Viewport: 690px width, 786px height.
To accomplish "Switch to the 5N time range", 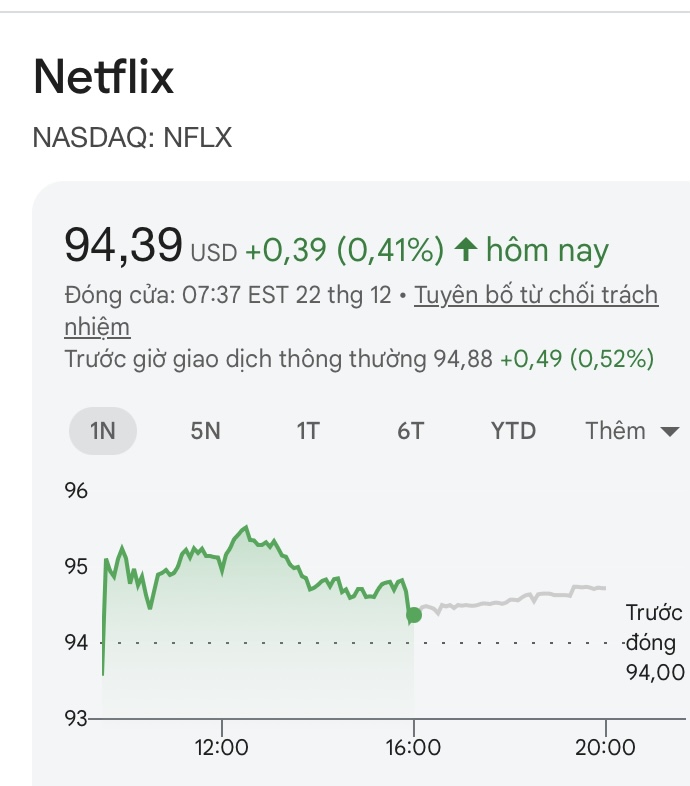I will pos(205,431).
